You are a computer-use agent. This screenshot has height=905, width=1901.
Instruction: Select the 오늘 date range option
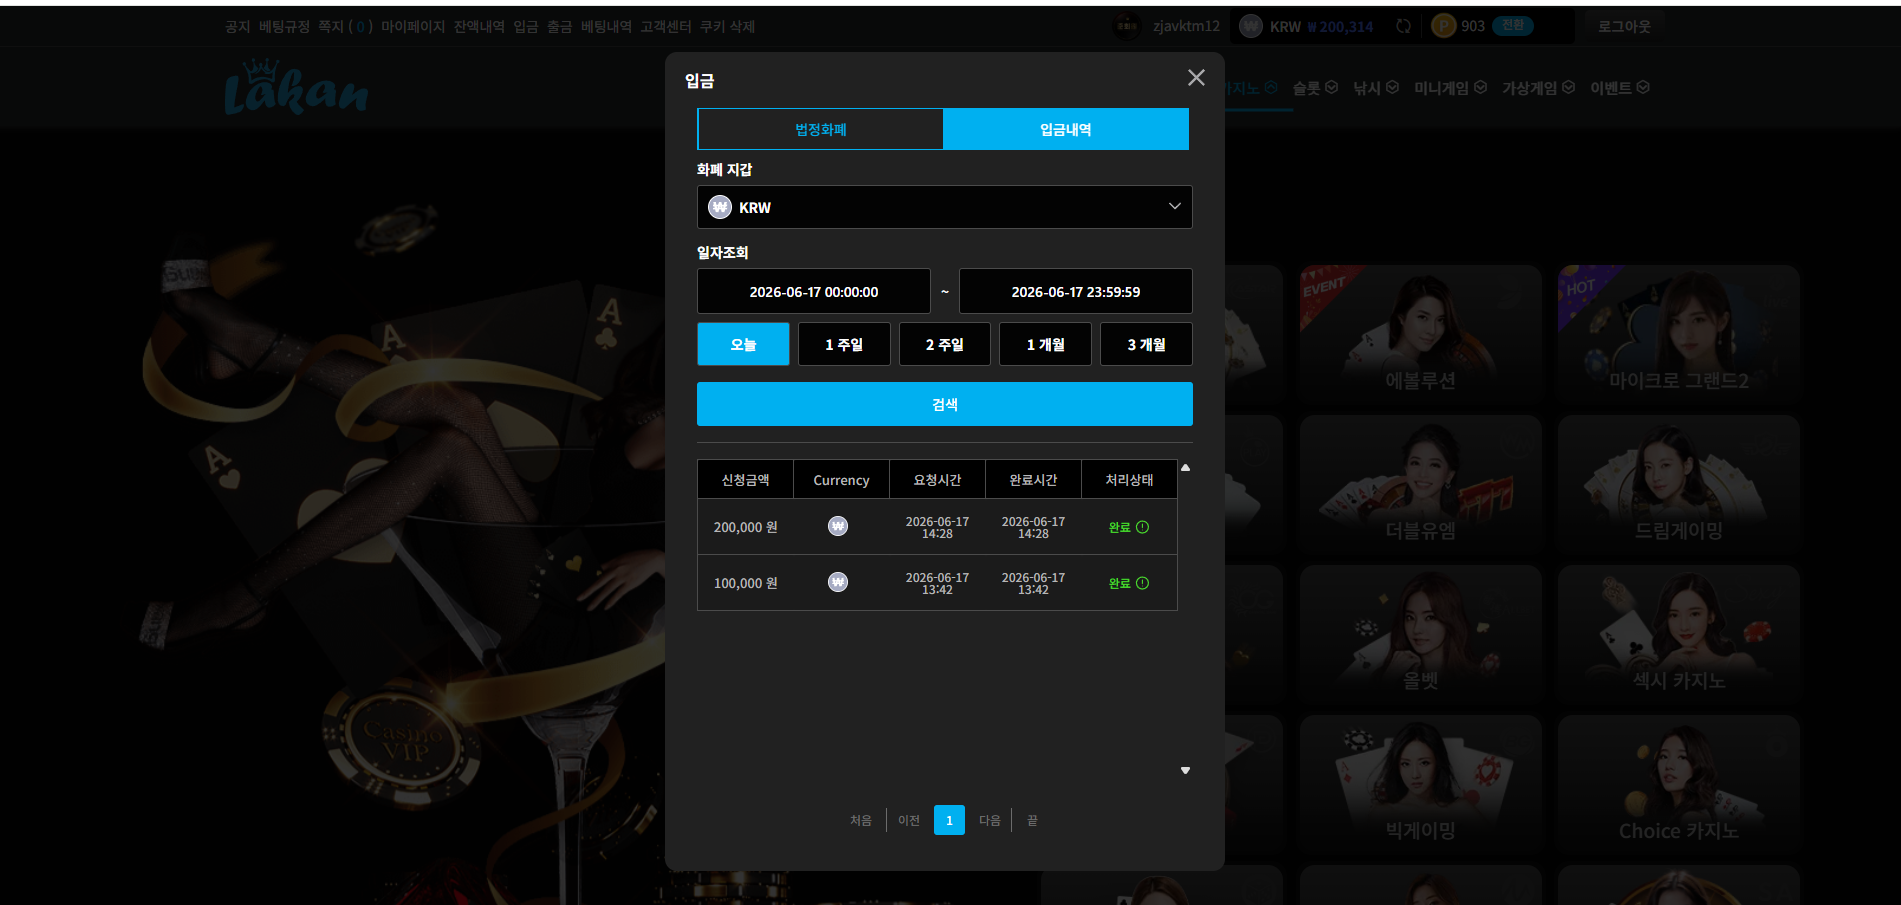743,344
